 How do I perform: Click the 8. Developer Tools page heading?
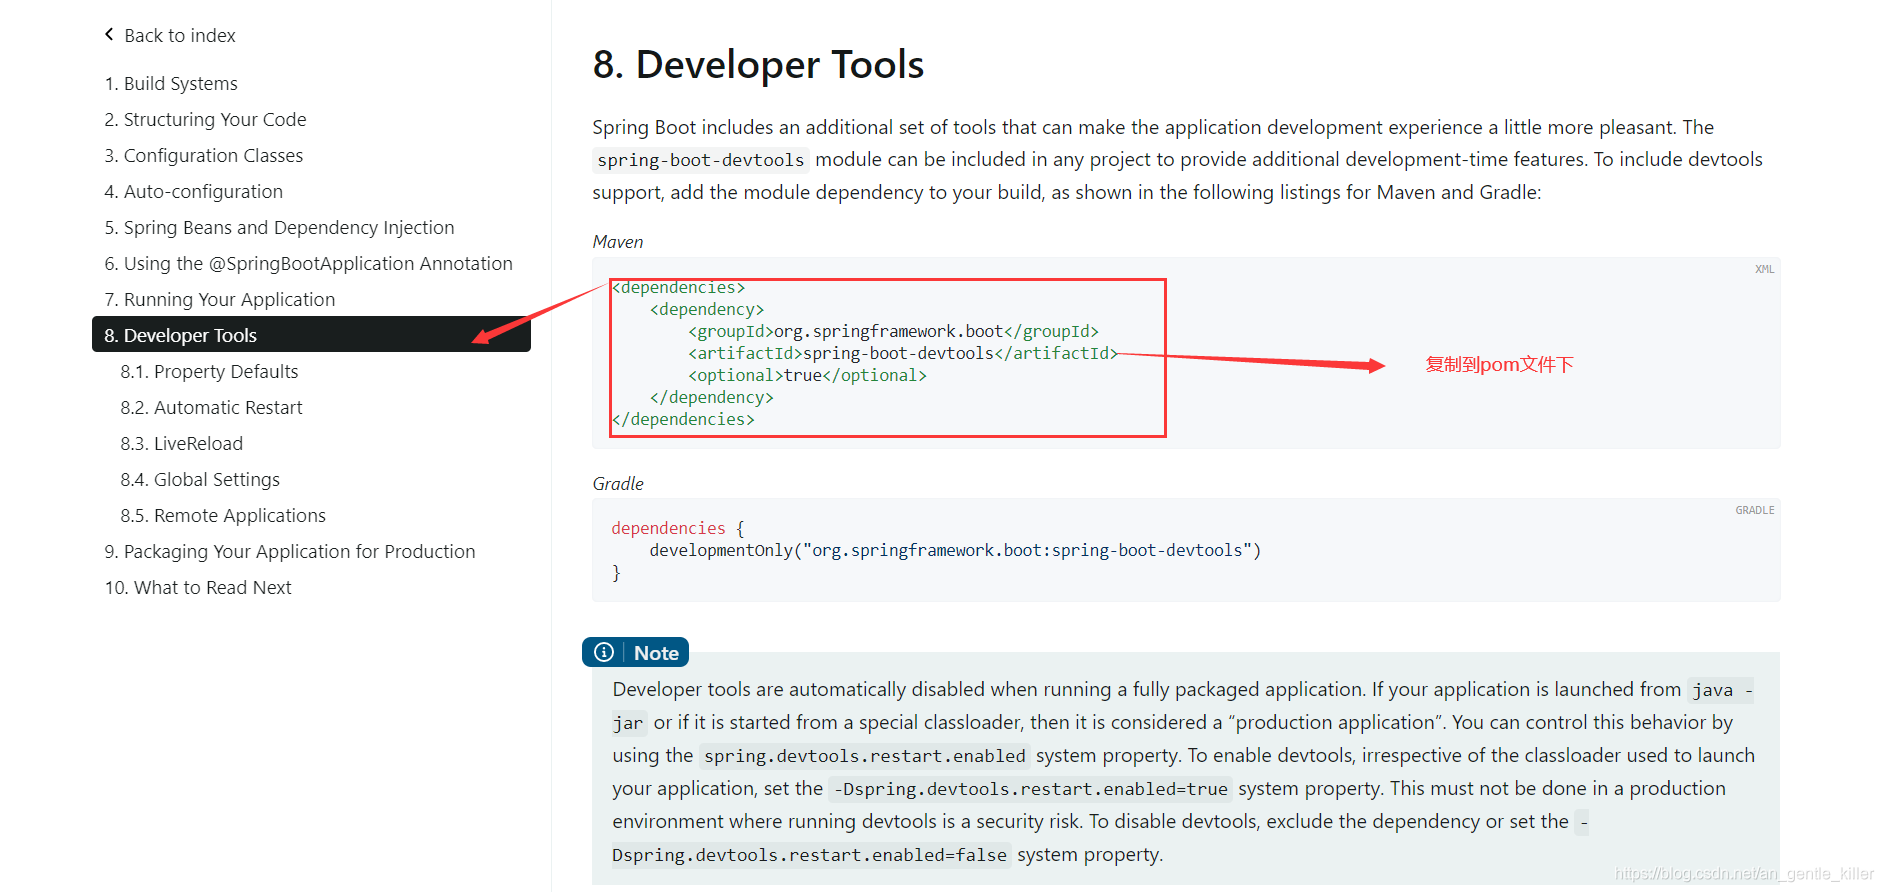click(x=758, y=64)
